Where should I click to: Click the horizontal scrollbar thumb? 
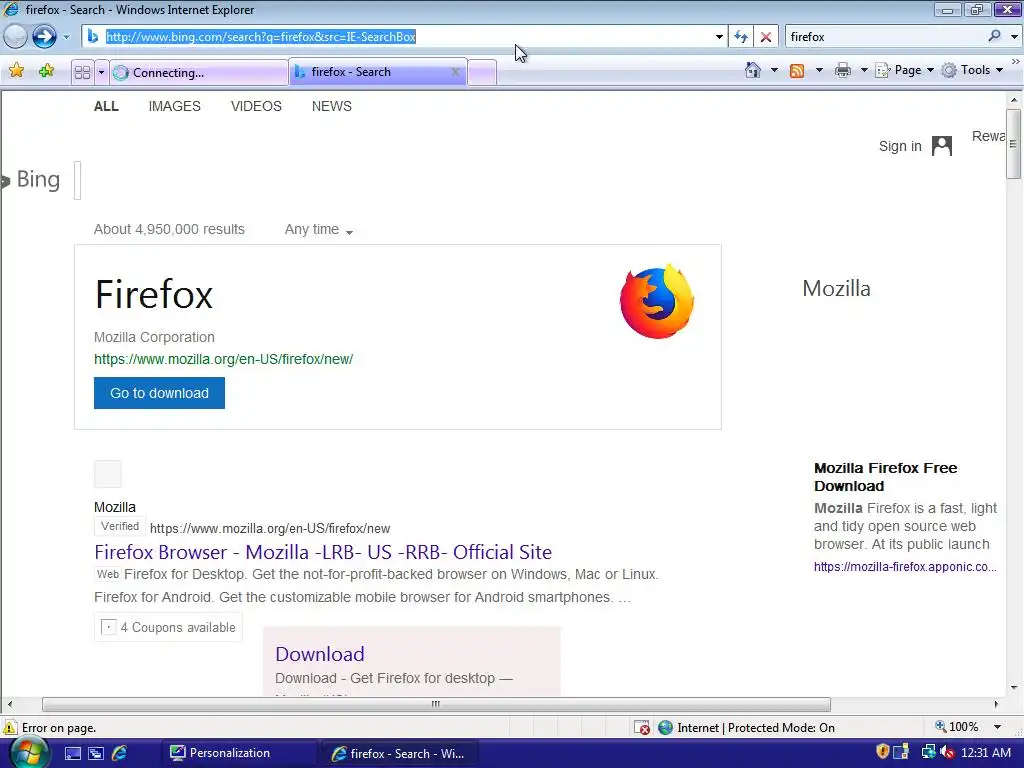pyautogui.click(x=436, y=704)
